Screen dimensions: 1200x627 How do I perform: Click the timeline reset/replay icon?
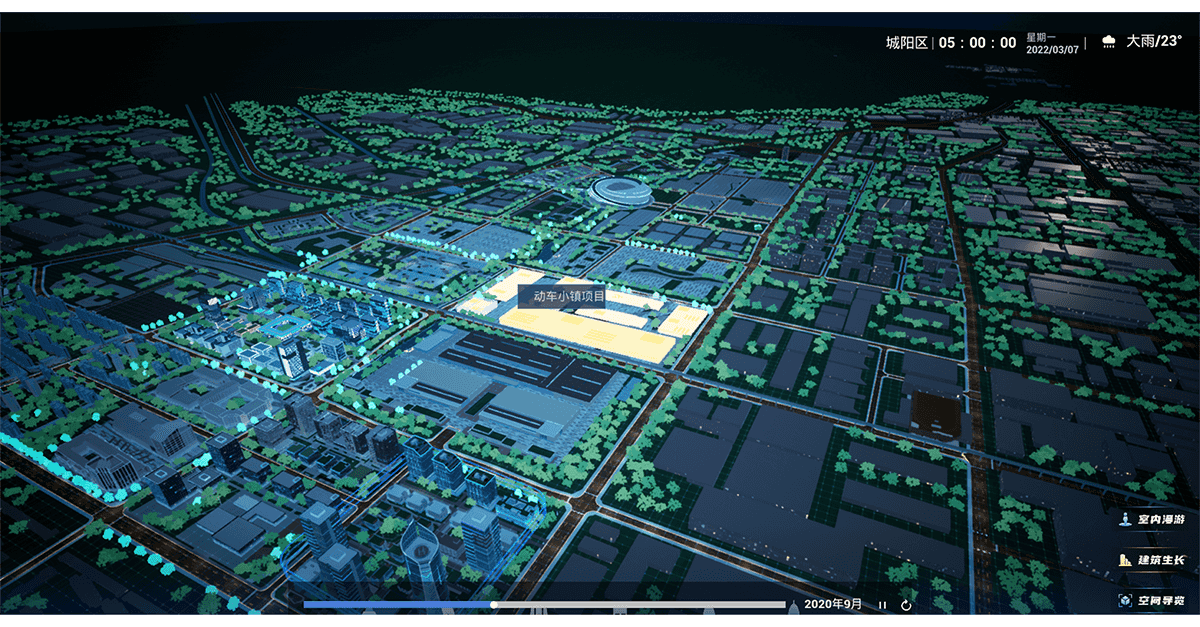tap(906, 604)
